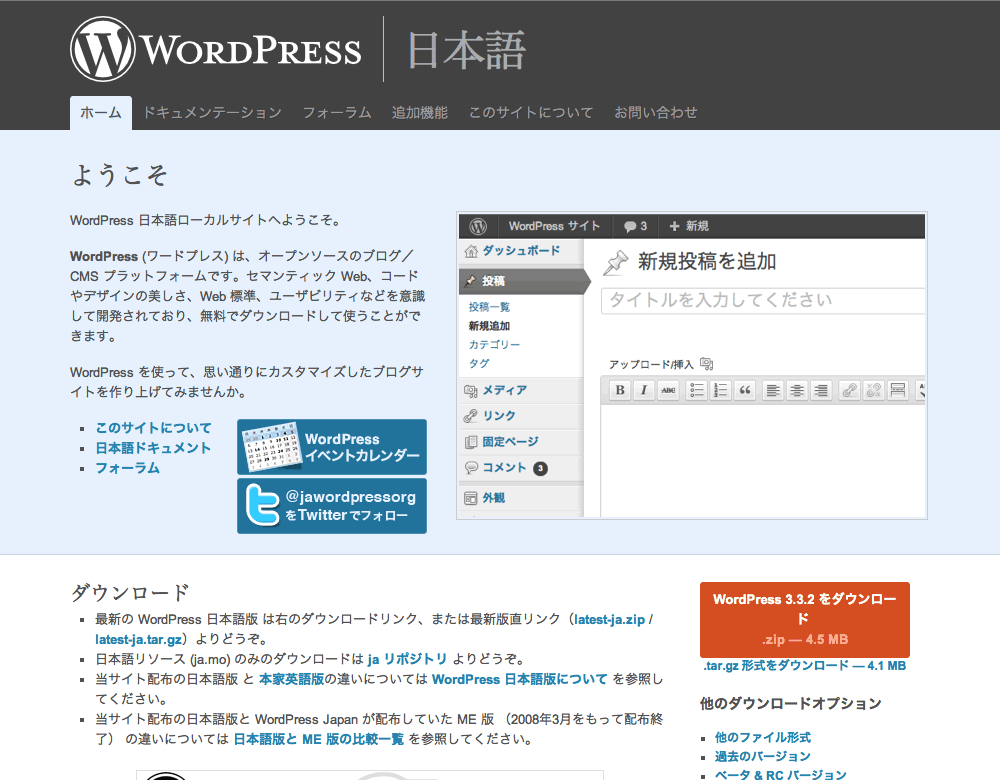
Task: Click the Twitter follow @jawordpressorg banner
Action: (x=332, y=506)
